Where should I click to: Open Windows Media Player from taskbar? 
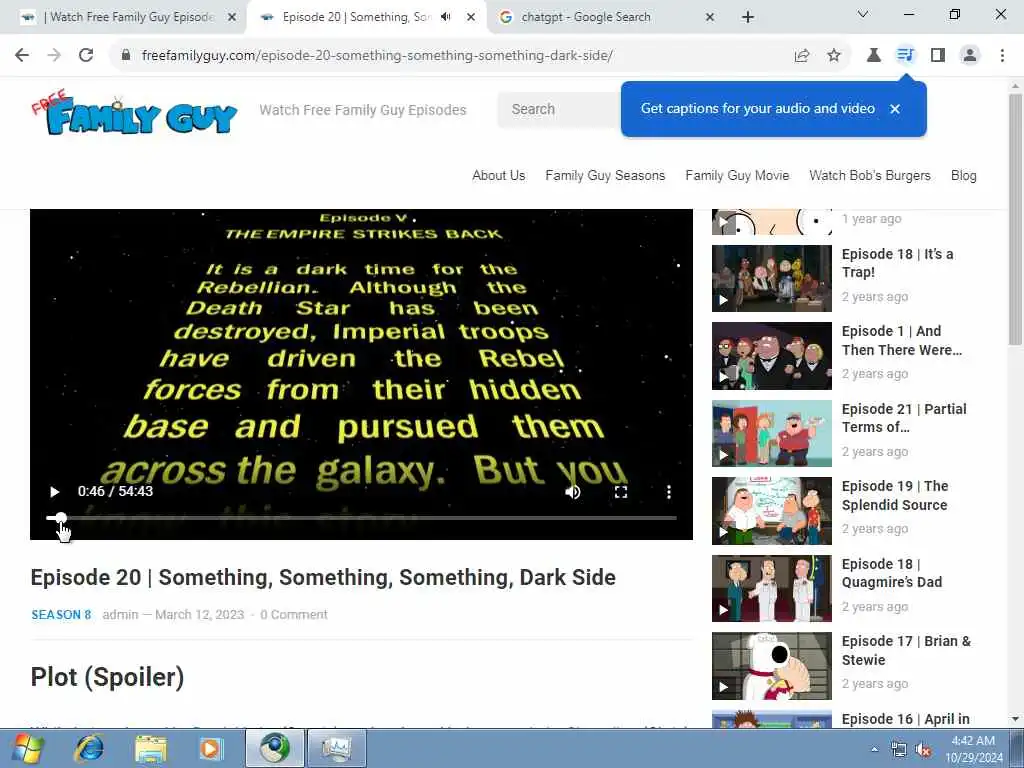[x=211, y=748]
